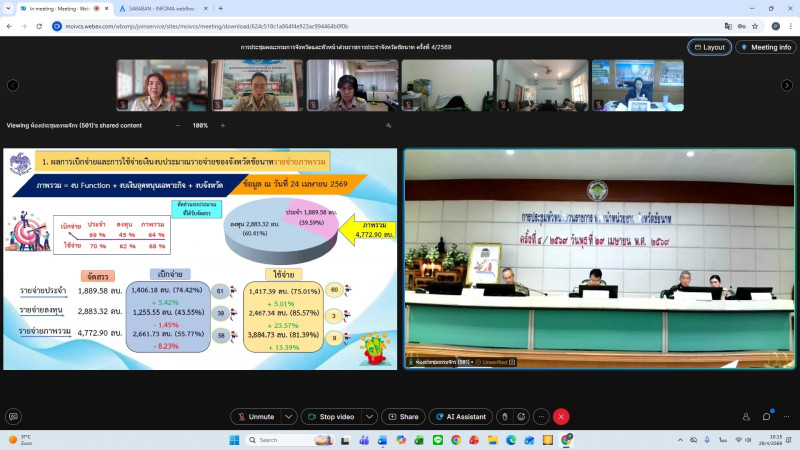Open the AI Assistant
The width and height of the screenshot is (800, 450).
click(461, 417)
